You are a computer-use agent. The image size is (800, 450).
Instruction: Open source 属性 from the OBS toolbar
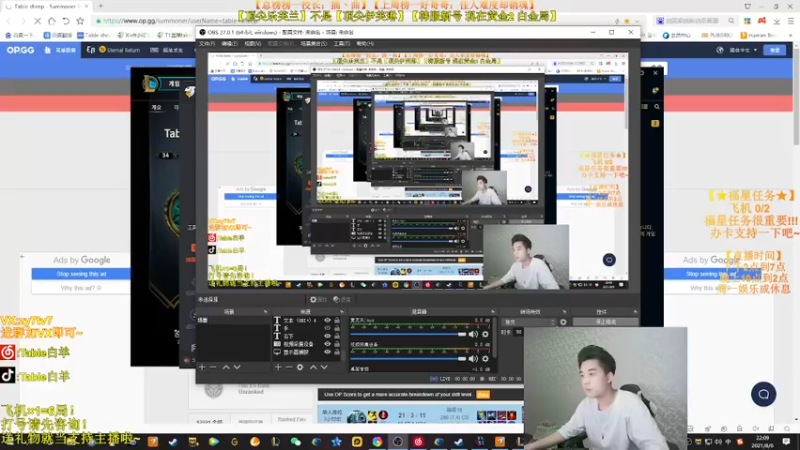(318, 299)
